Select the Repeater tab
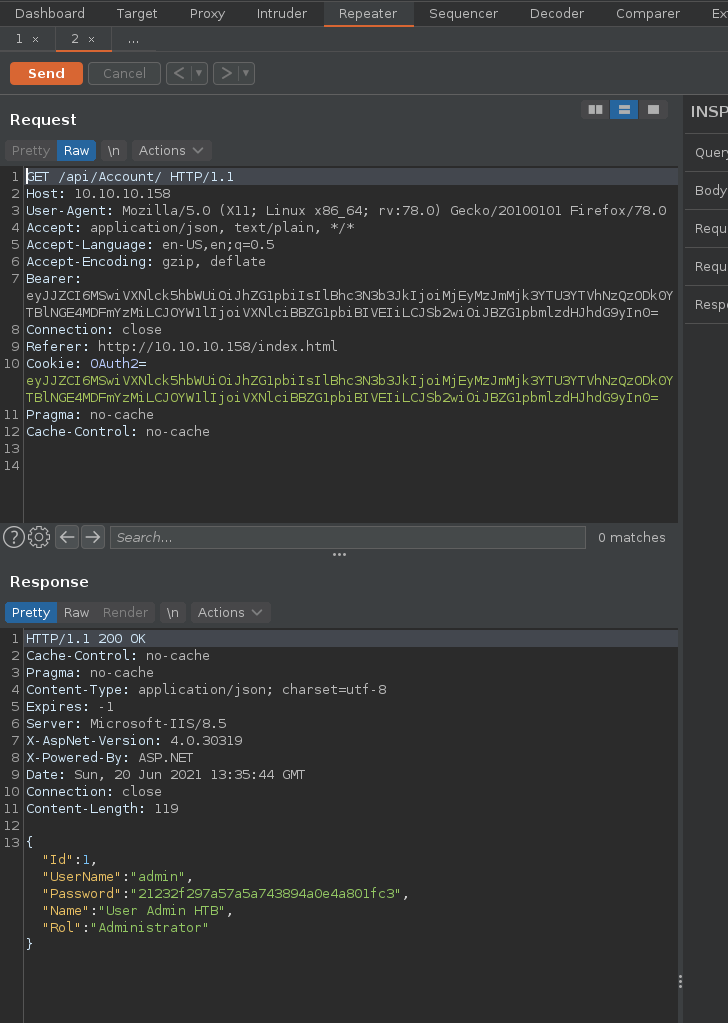Viewport: 728px width, 1023px height. click(x=368, y=13)
